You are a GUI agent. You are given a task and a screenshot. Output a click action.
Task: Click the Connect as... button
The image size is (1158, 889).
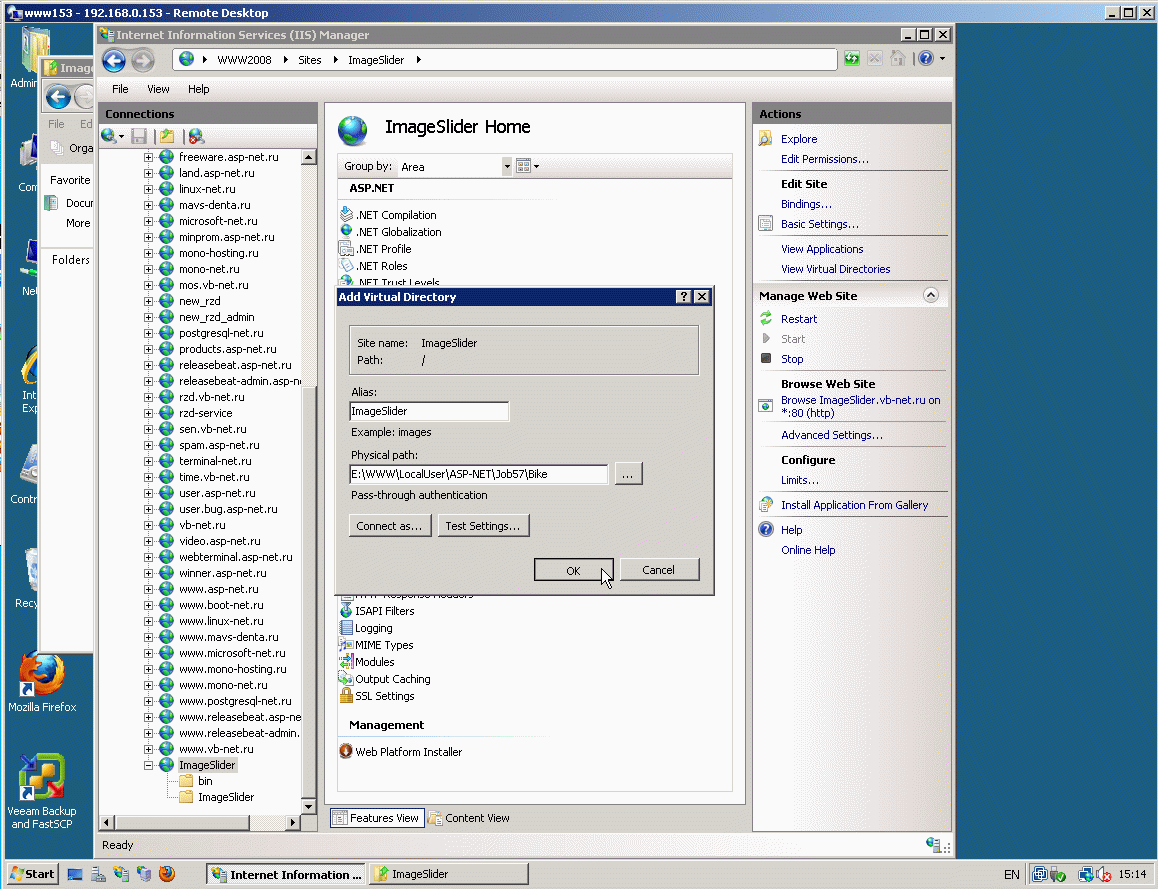click(389, 526)
